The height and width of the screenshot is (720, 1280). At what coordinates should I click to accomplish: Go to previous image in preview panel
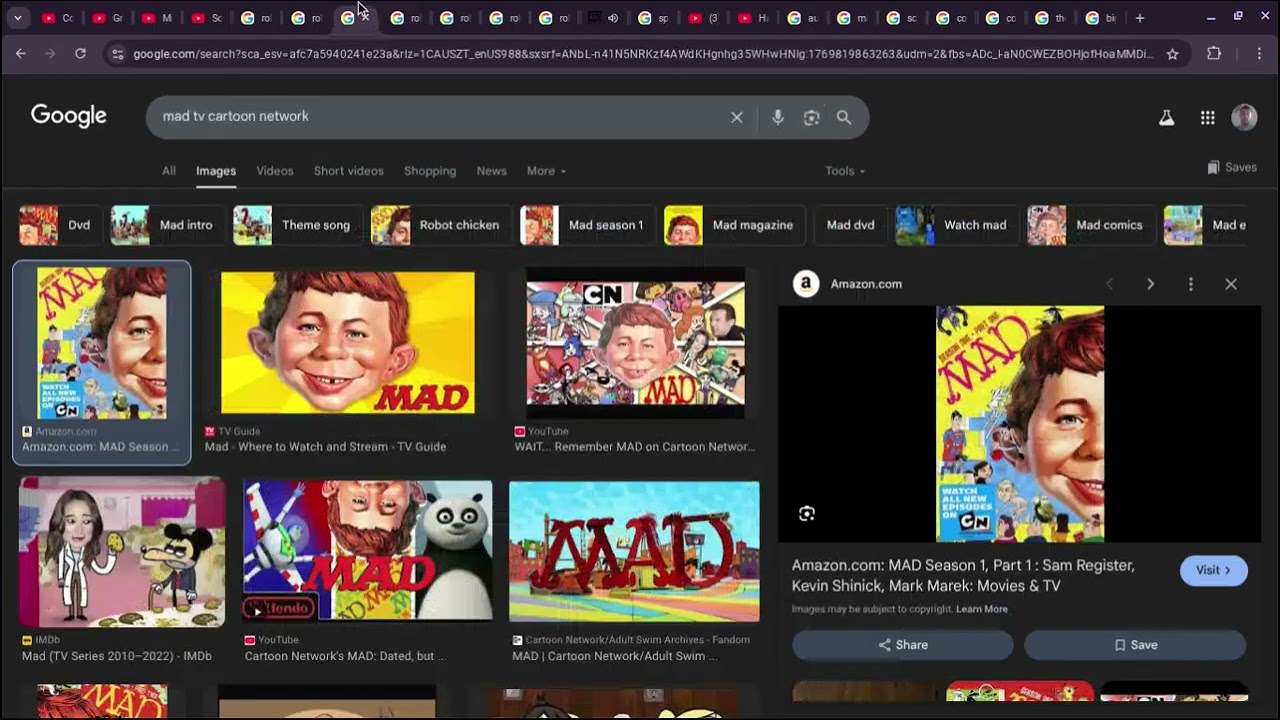1109,284
